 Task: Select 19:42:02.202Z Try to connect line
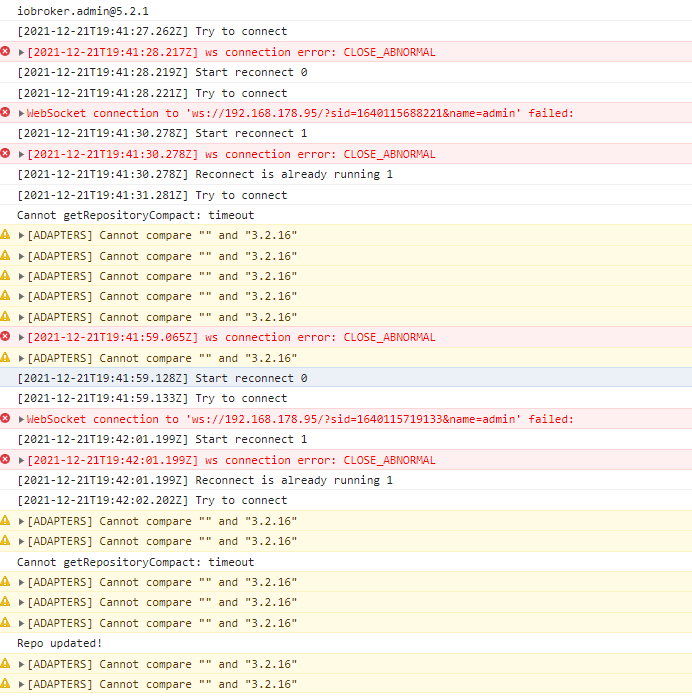[152, 501]
